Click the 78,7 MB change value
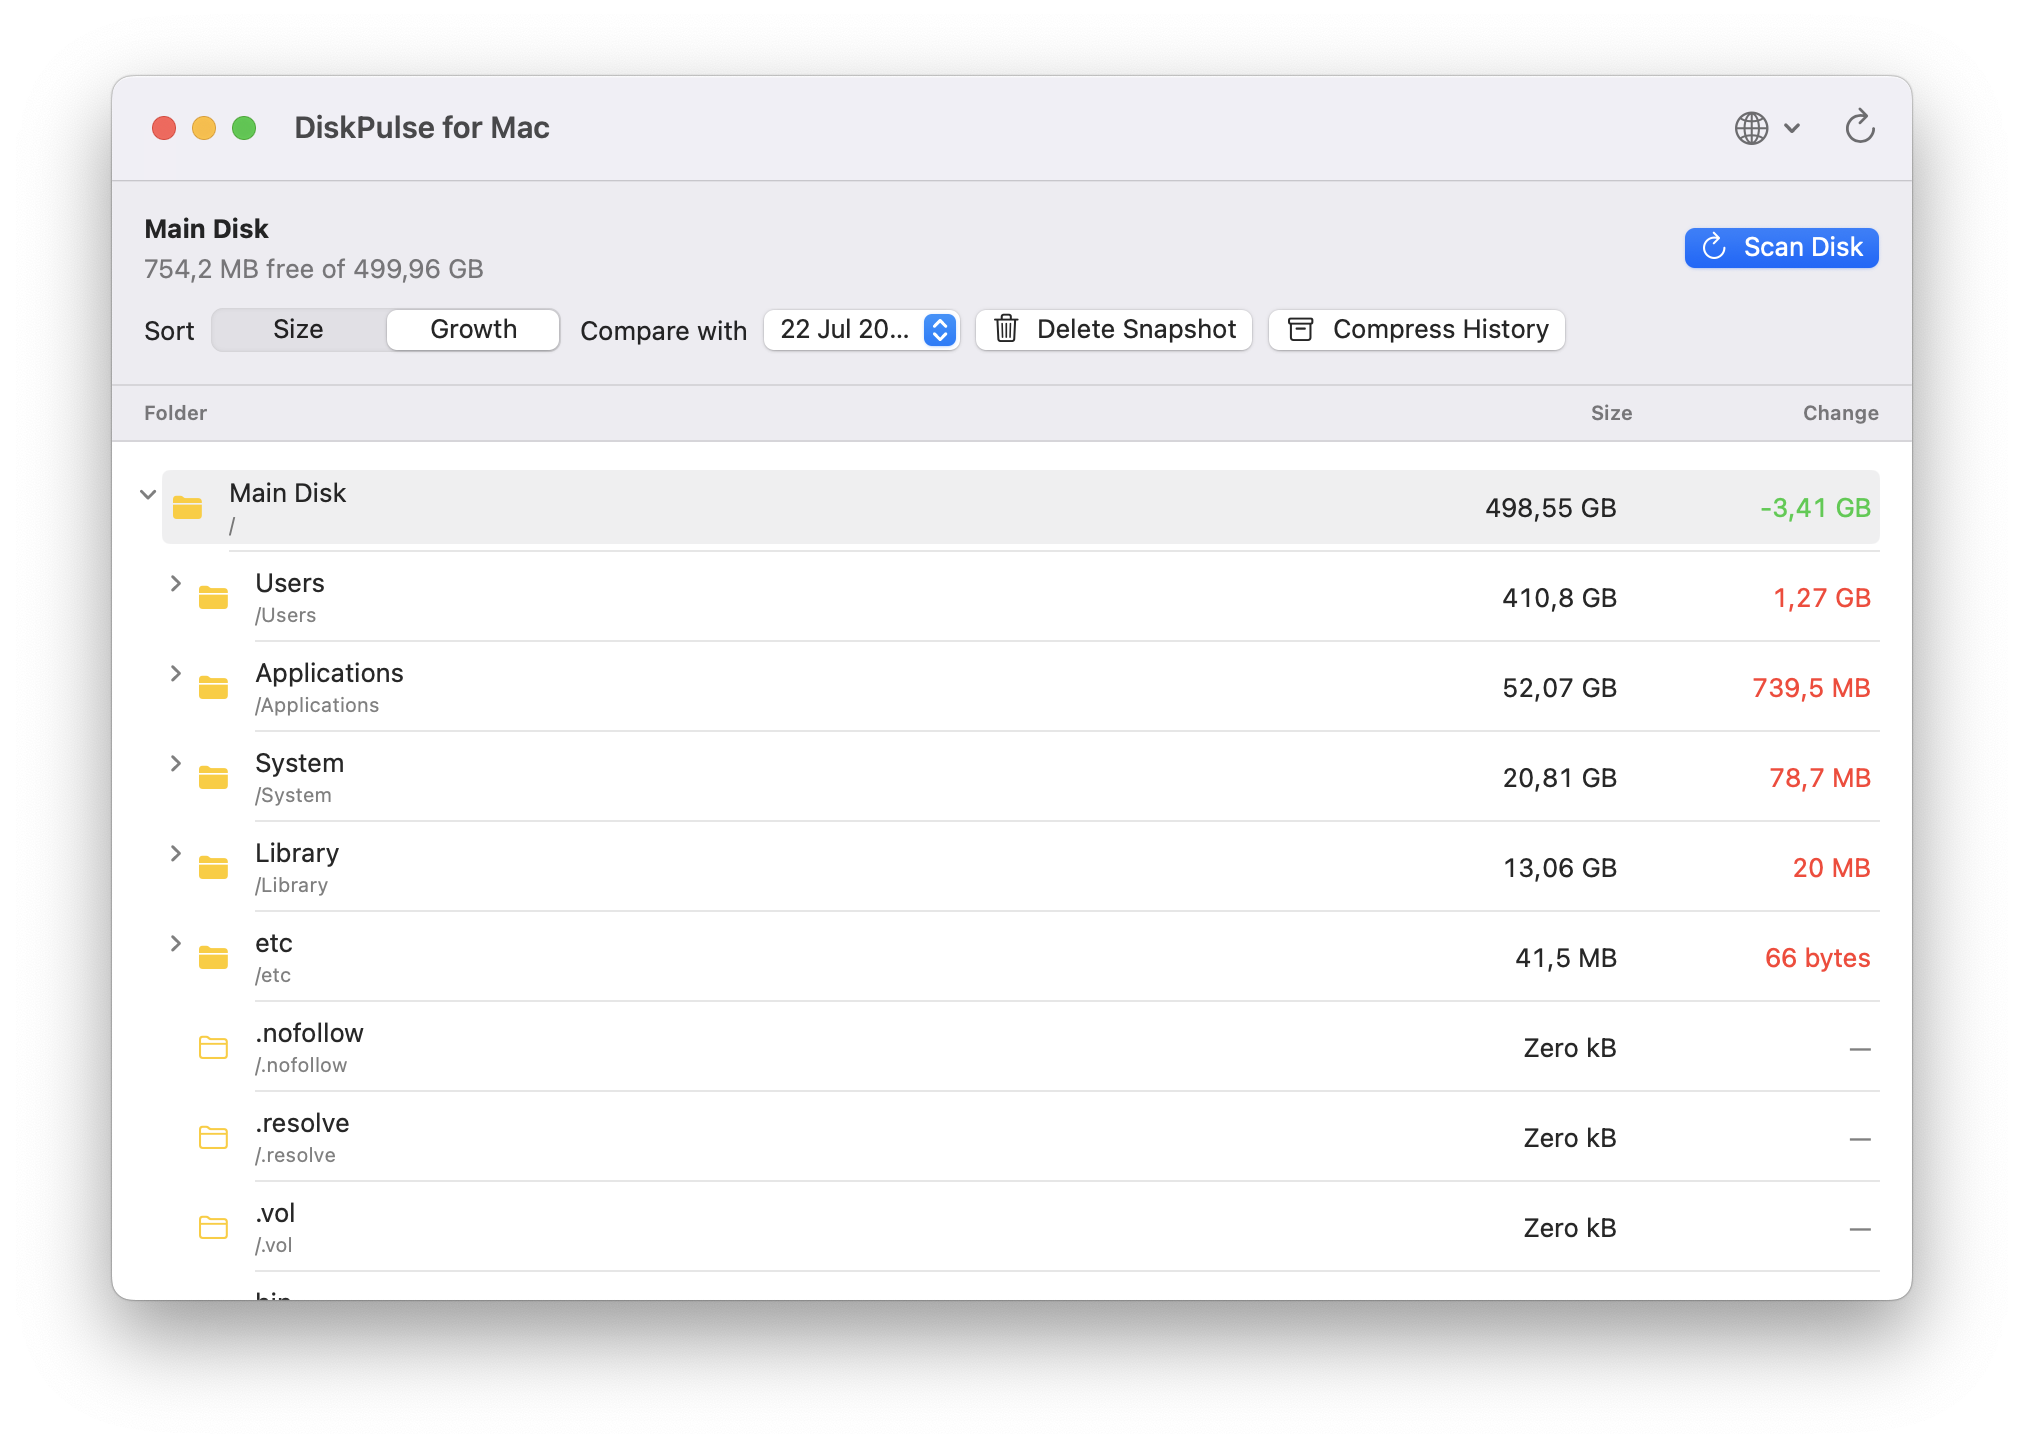Image resolution: width=2024 pixels, height=1448 pixels. pyautogui.click(x=1820, y=778)
